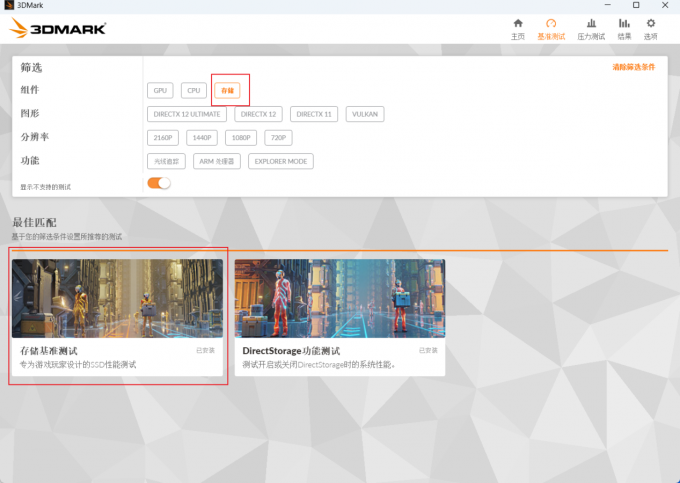Click the 最佳匹配 heading
Screen dimensions: 680x483
34,222
